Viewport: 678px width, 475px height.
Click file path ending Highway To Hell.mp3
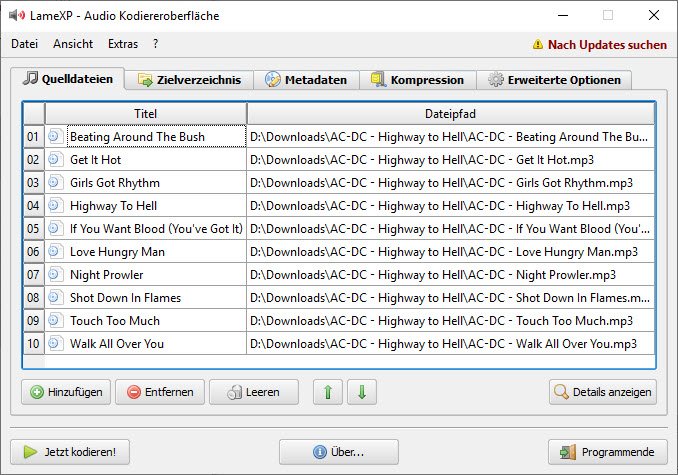coord(440,206)
